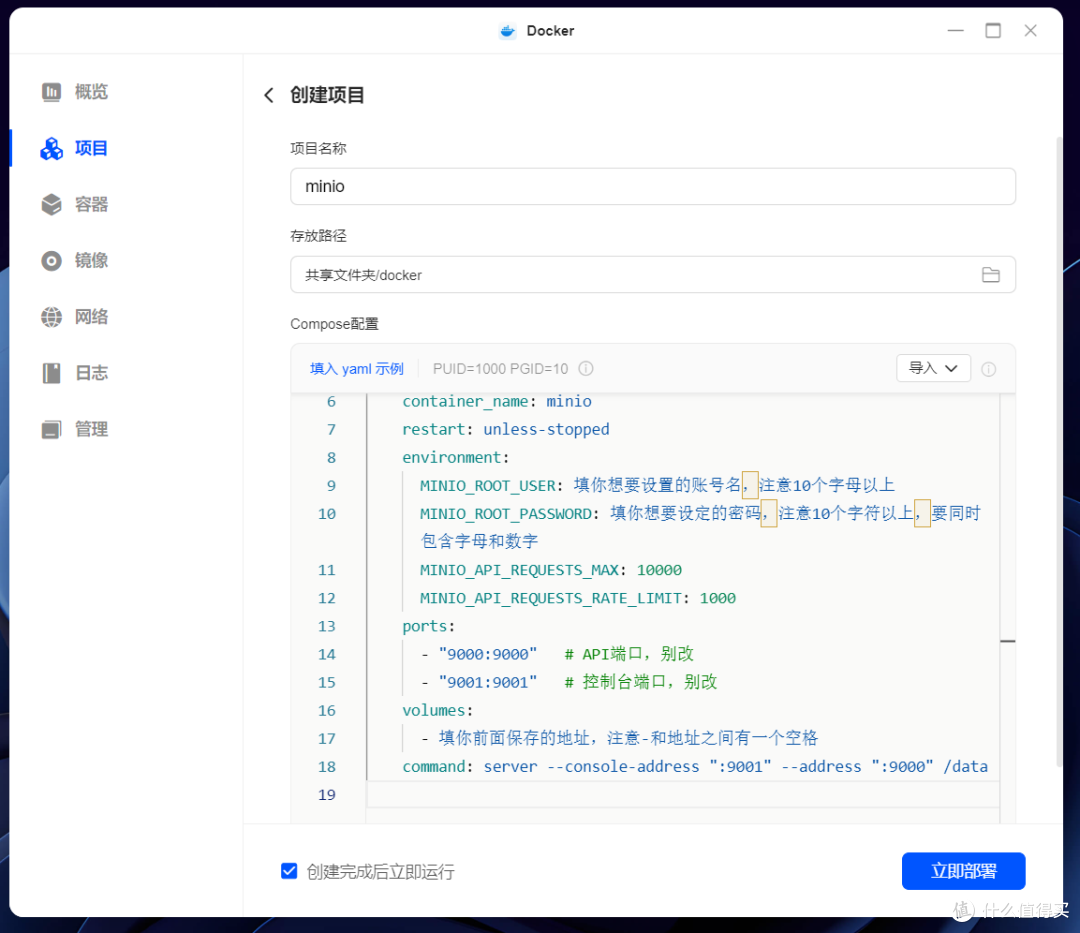Click the command line text on line 18
This screenshot has width=1080, height=933.
click(x=695, y=766)
